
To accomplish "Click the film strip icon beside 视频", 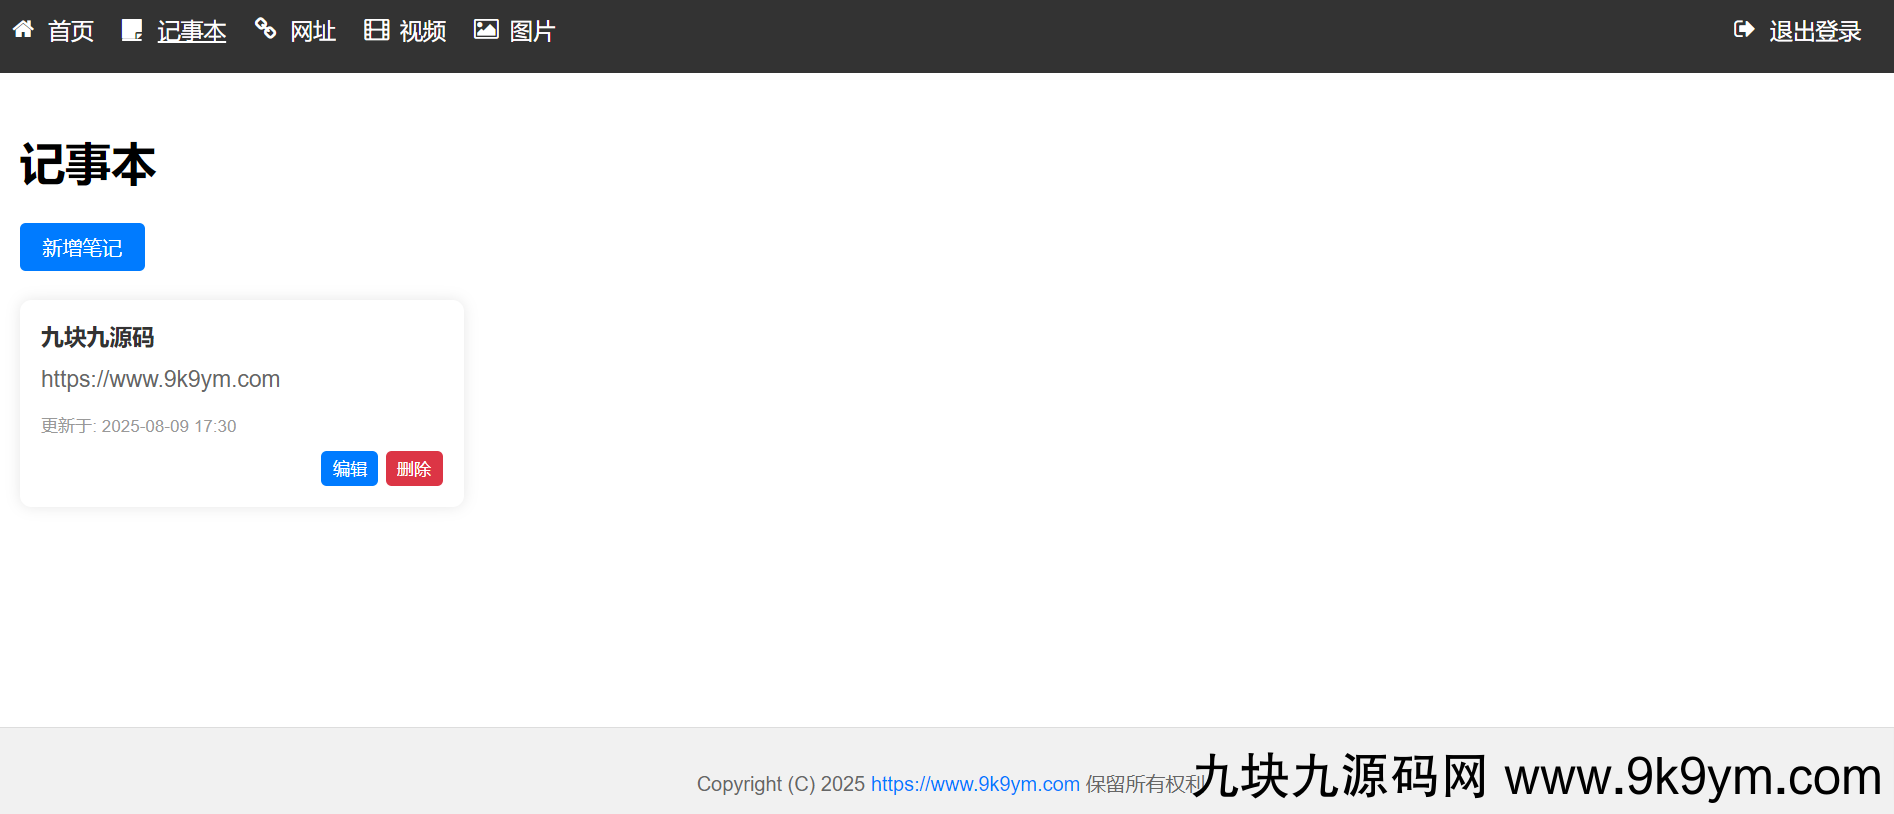I will [x=376, y=30].
